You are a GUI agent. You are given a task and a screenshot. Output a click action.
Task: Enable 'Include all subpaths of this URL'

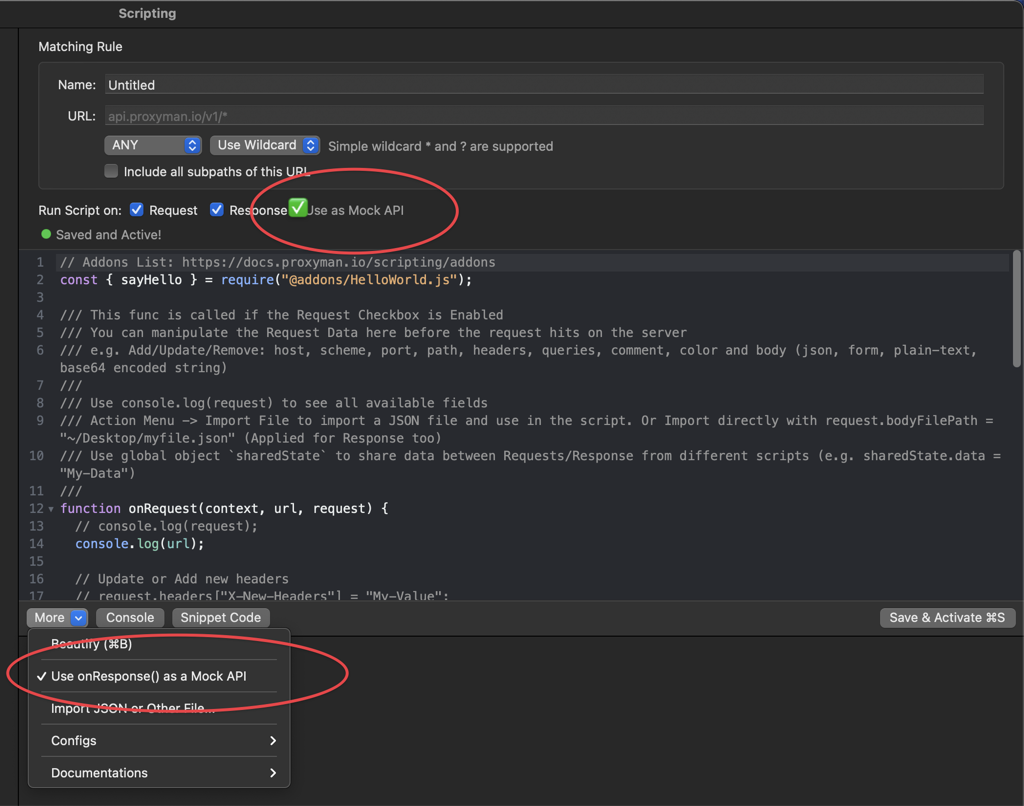point(111,170)
